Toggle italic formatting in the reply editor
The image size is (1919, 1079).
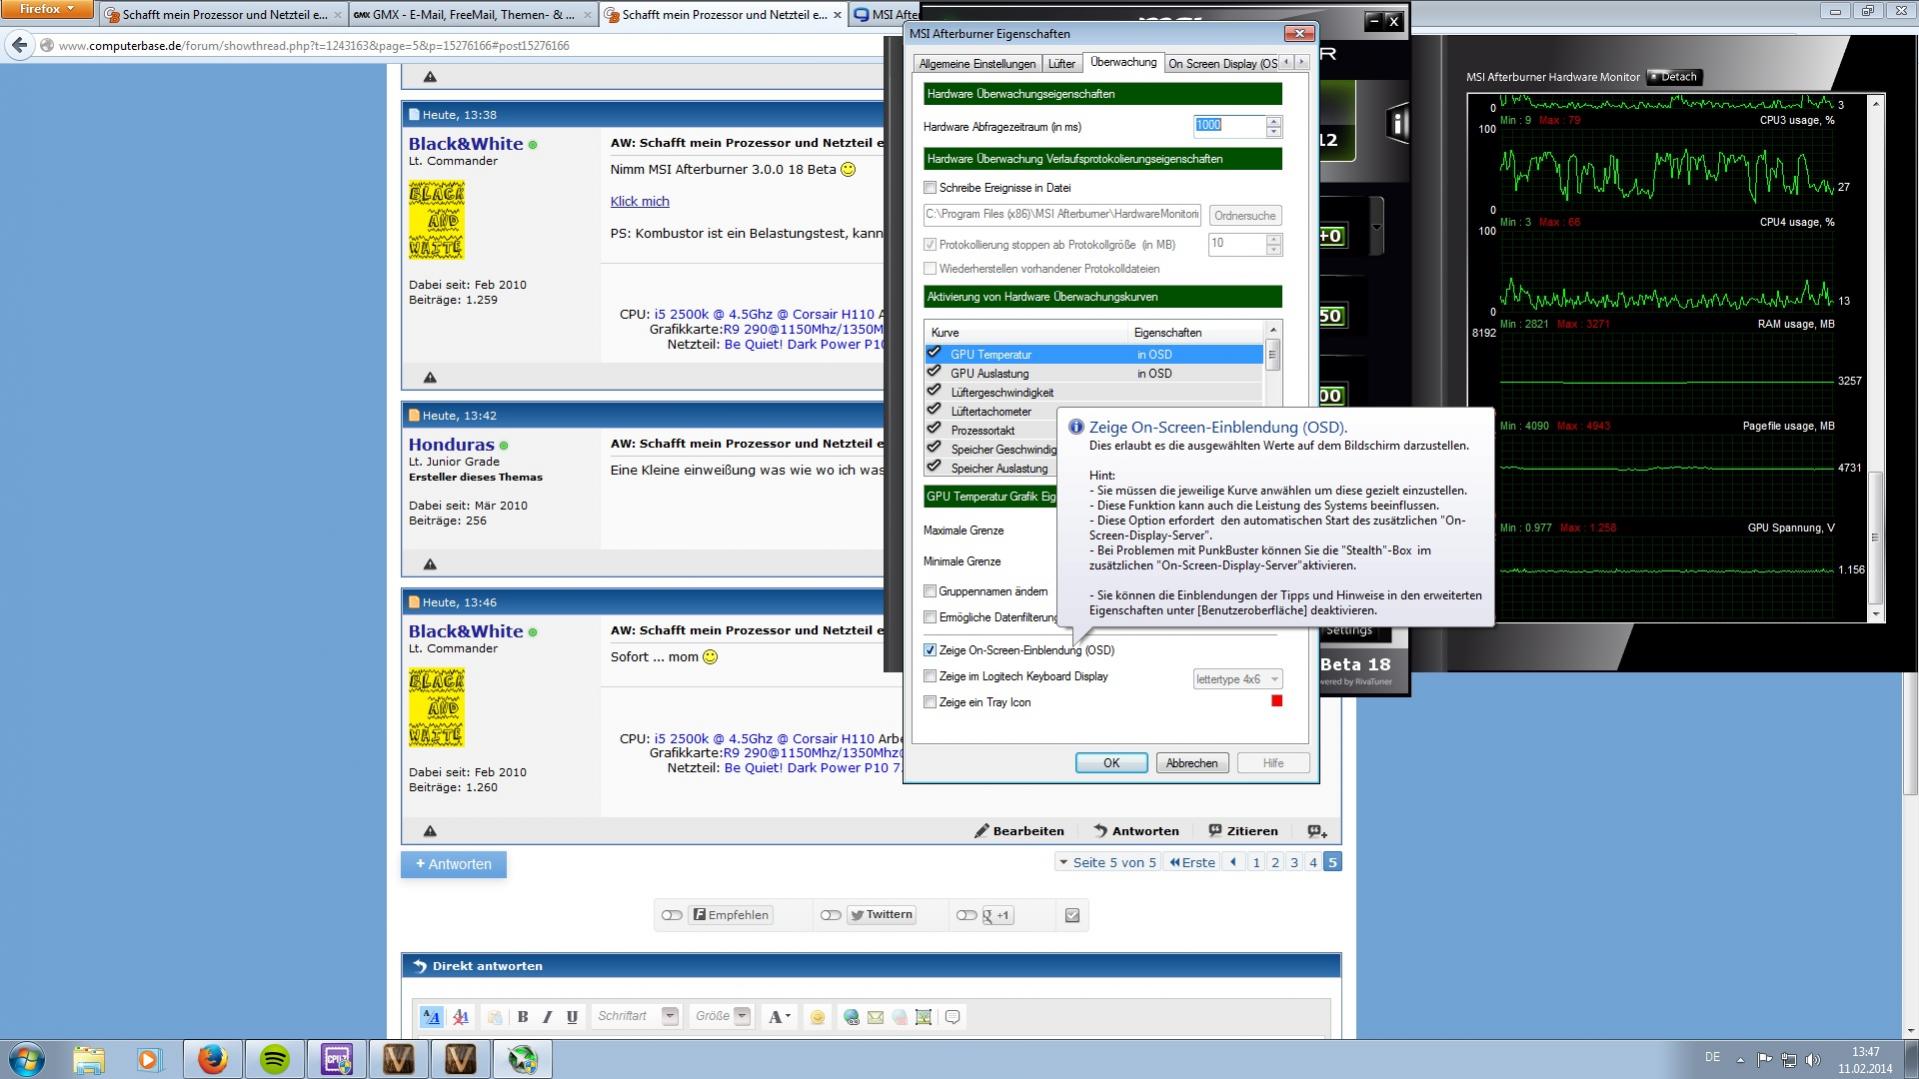(547, 1017)
